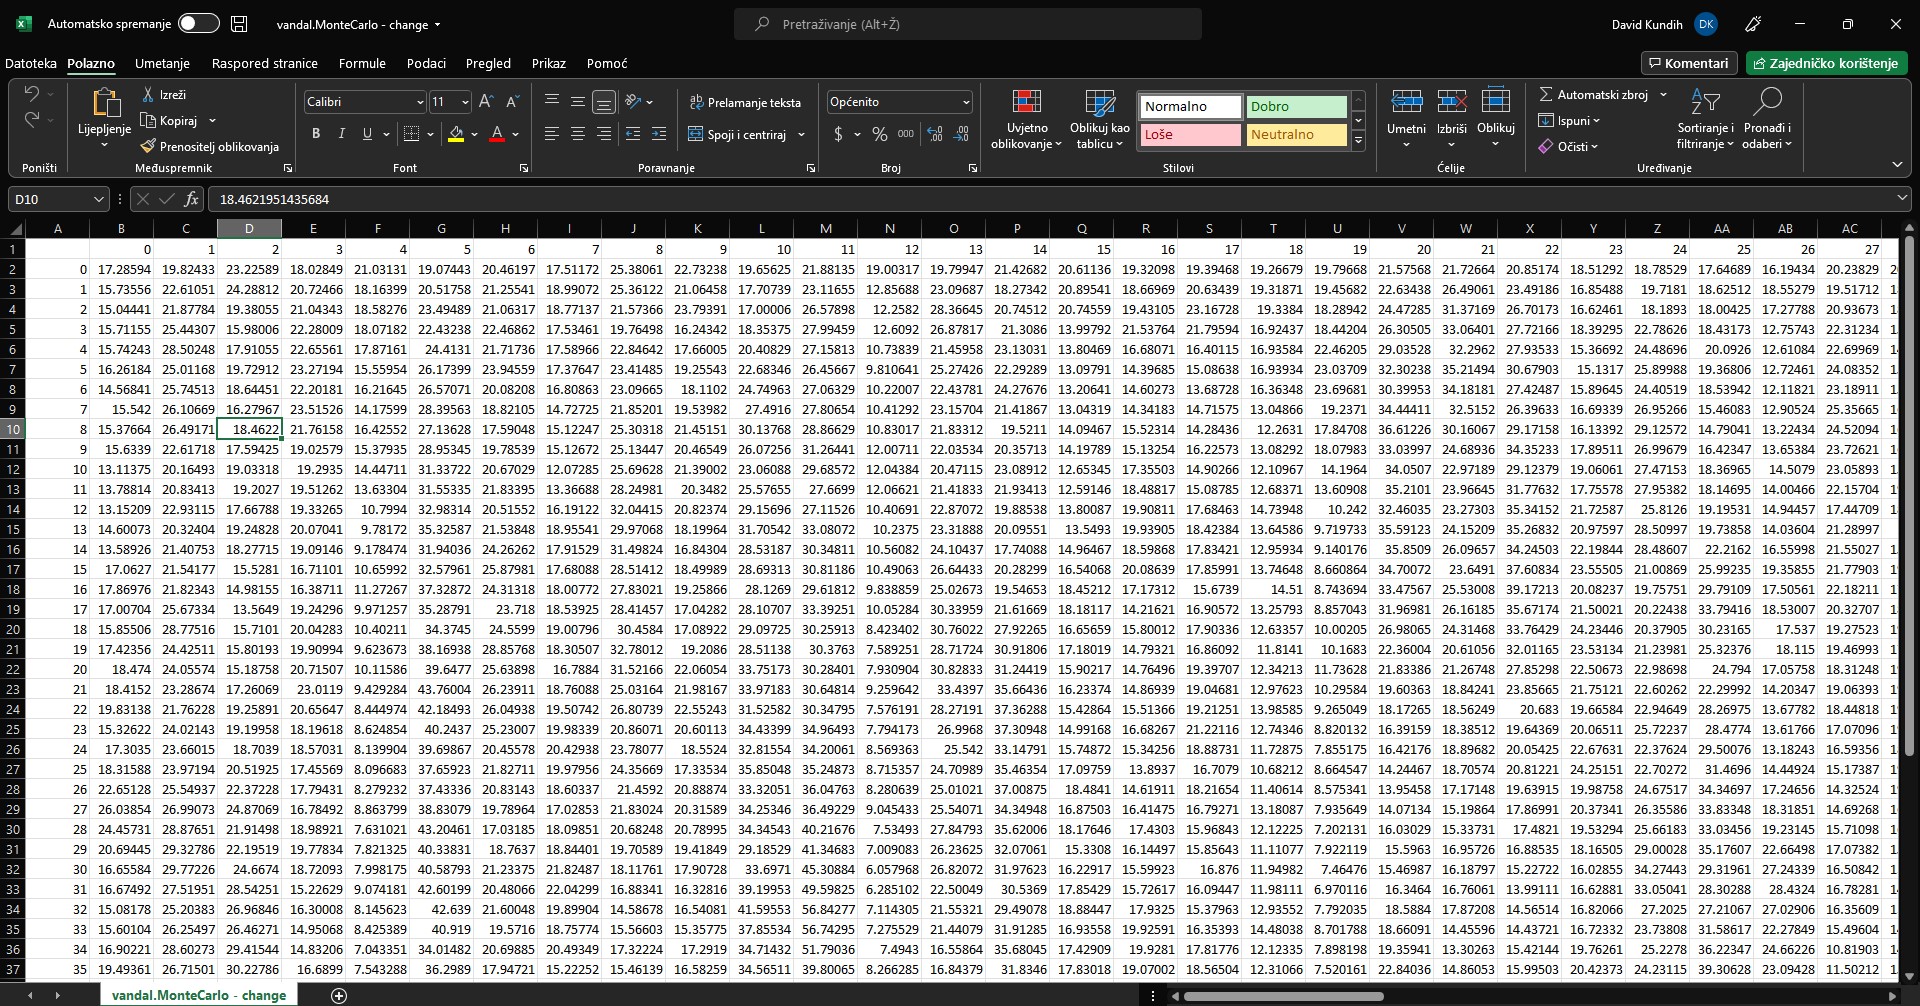
Task: Click the Oblikuj format cells icon
Action: pyautogui.click(x=1496, y=102)
